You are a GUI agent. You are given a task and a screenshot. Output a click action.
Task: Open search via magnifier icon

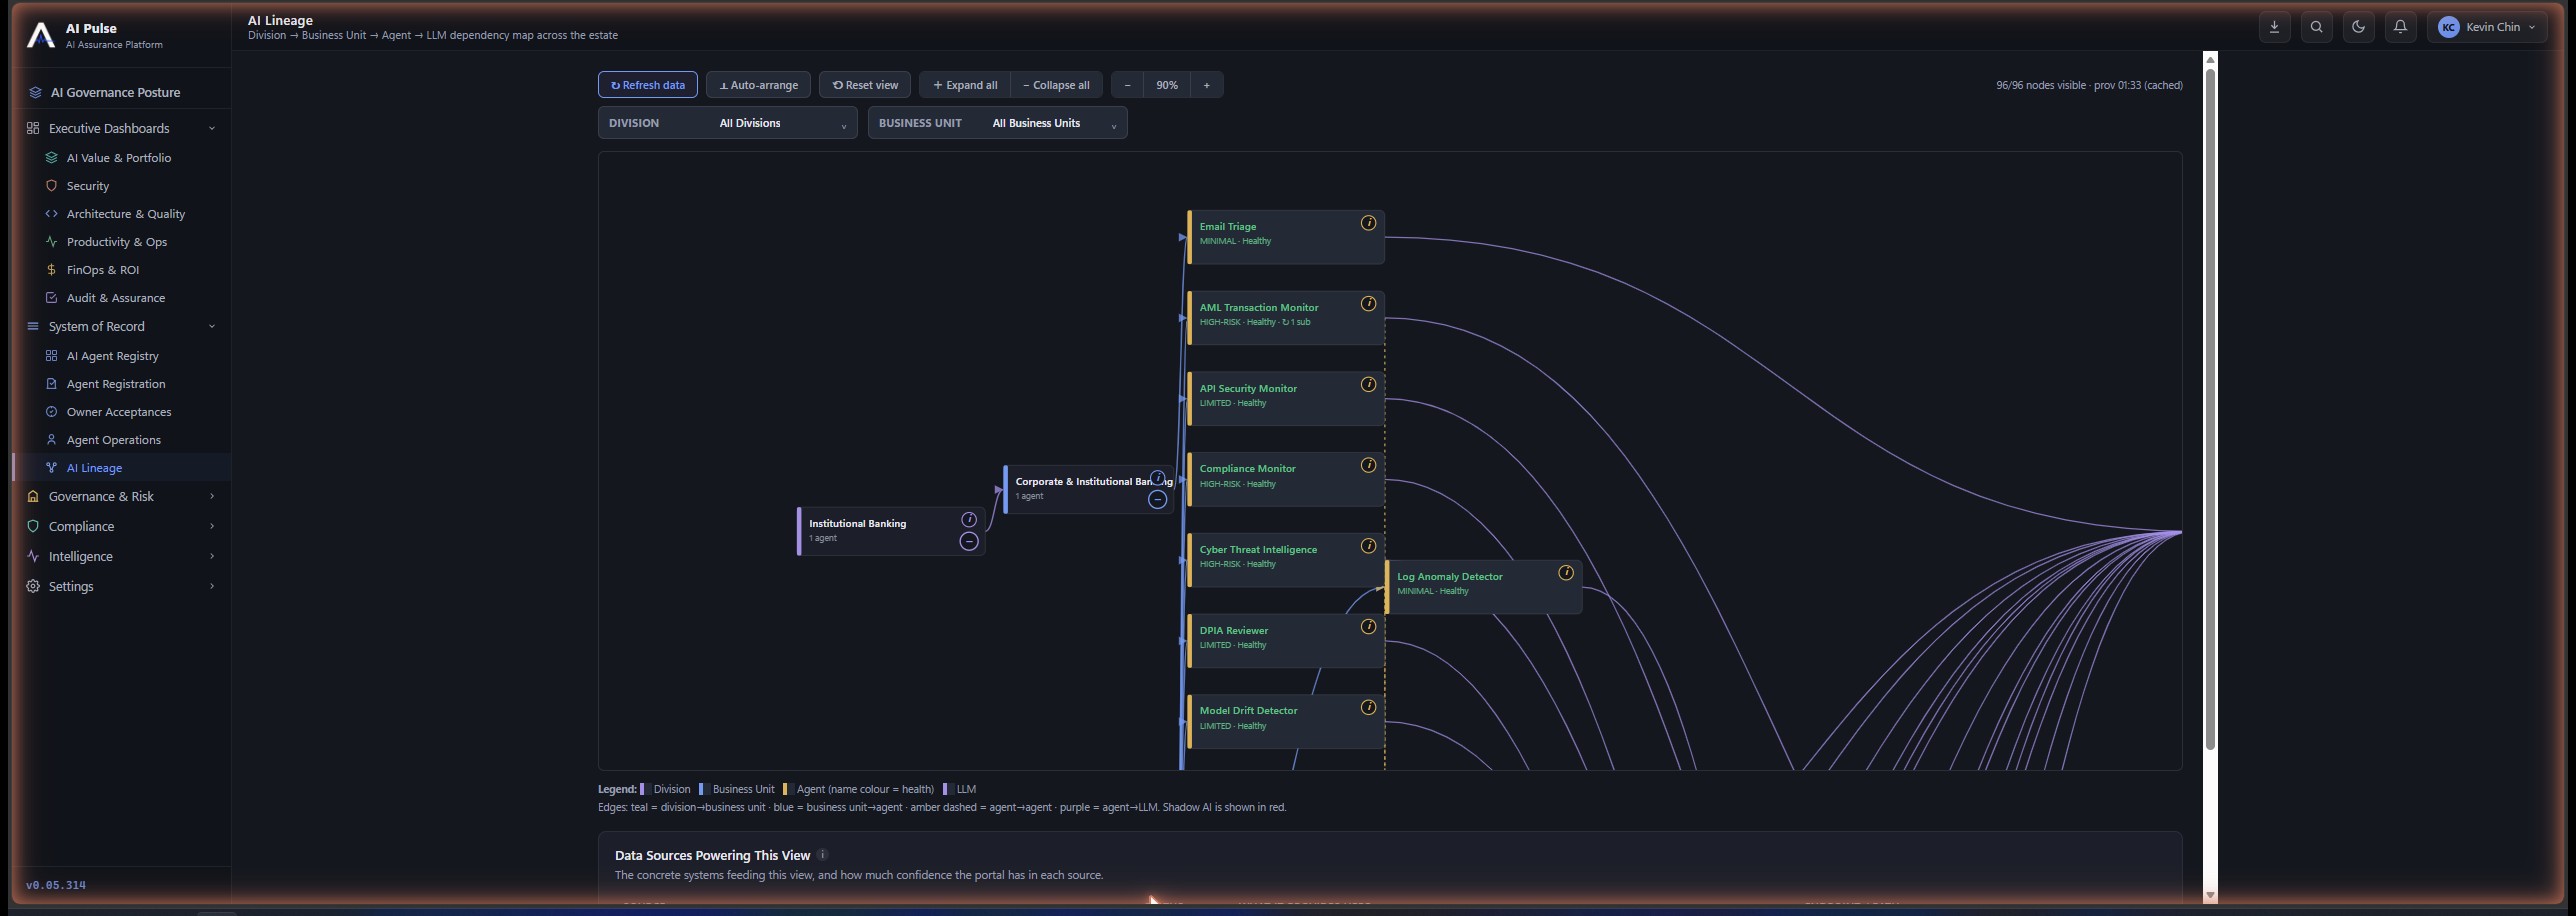click(2316, 27)
